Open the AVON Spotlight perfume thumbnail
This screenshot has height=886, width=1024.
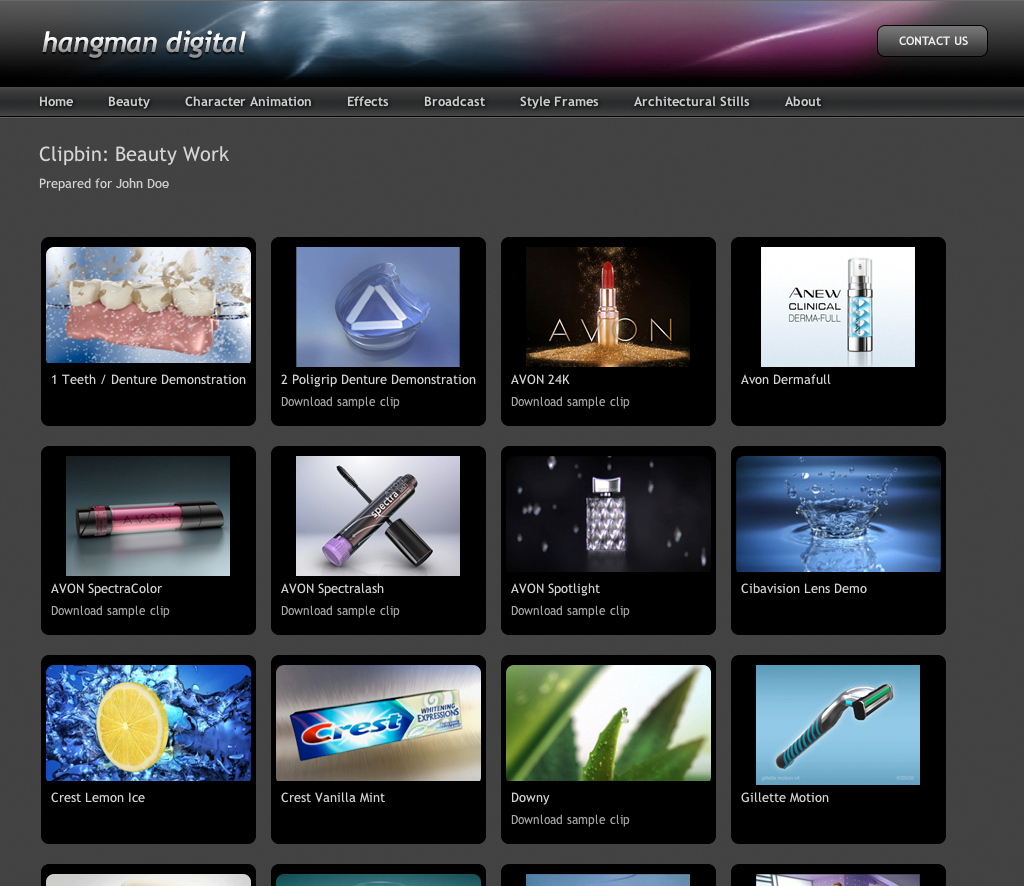(x=608, y=514)
